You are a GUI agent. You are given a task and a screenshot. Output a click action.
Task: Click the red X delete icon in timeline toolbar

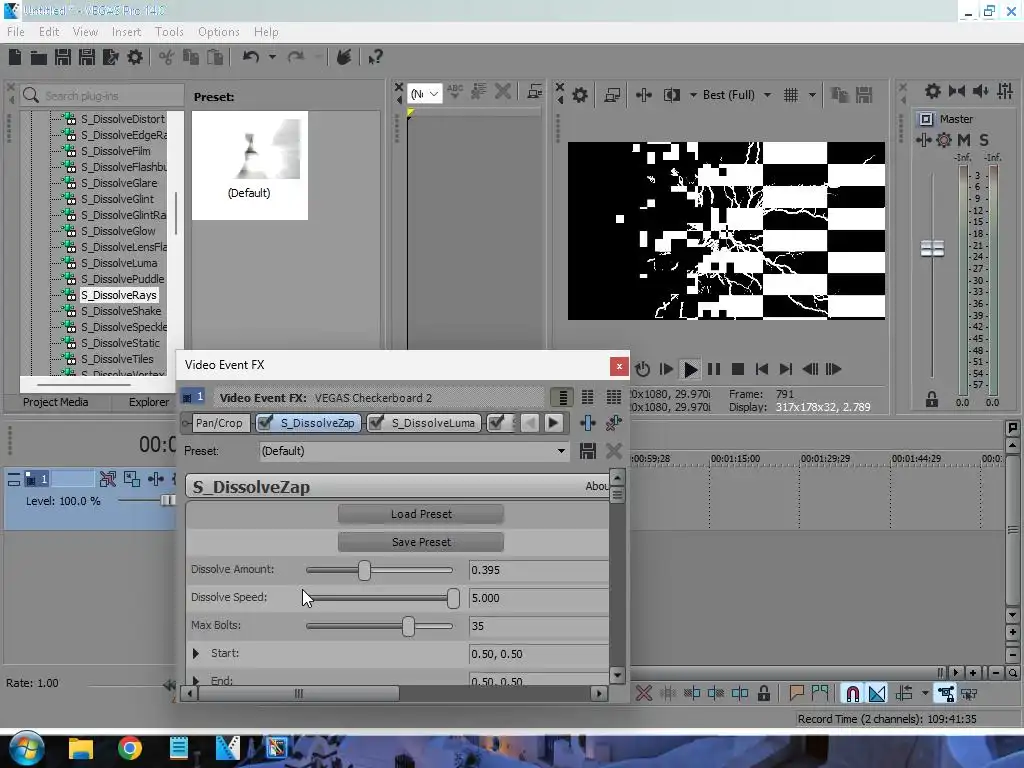pyautogui.click(x=644, y=694)
